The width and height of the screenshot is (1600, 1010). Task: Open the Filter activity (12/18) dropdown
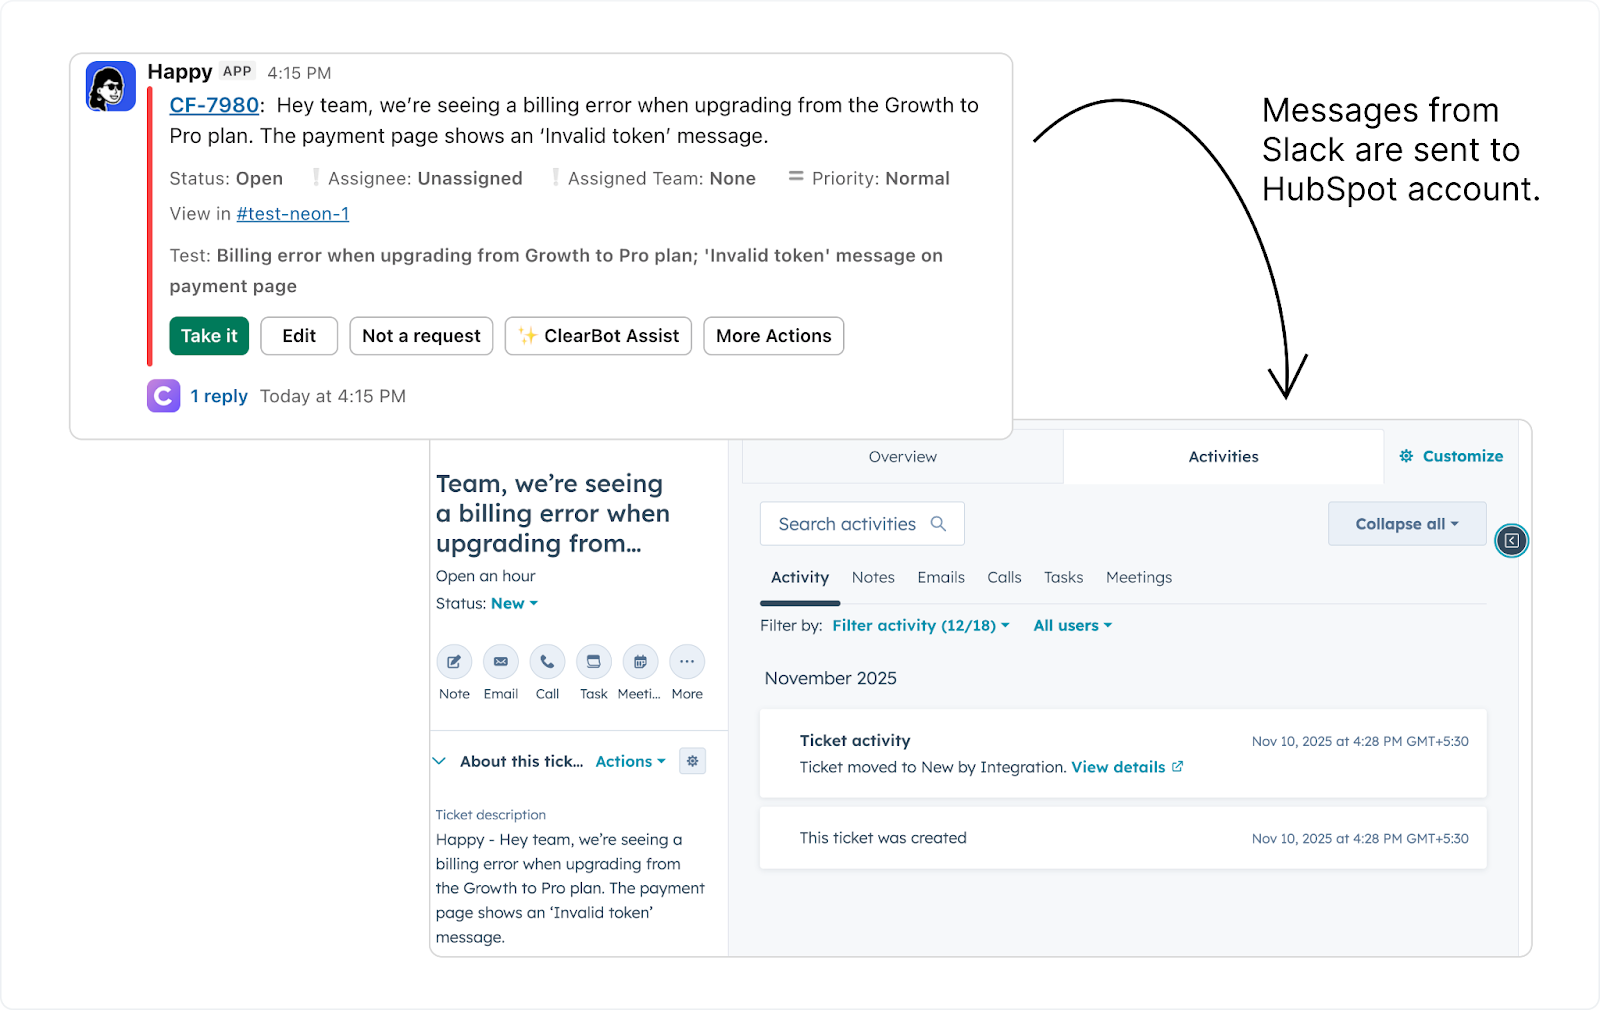(x=919, y=625)
